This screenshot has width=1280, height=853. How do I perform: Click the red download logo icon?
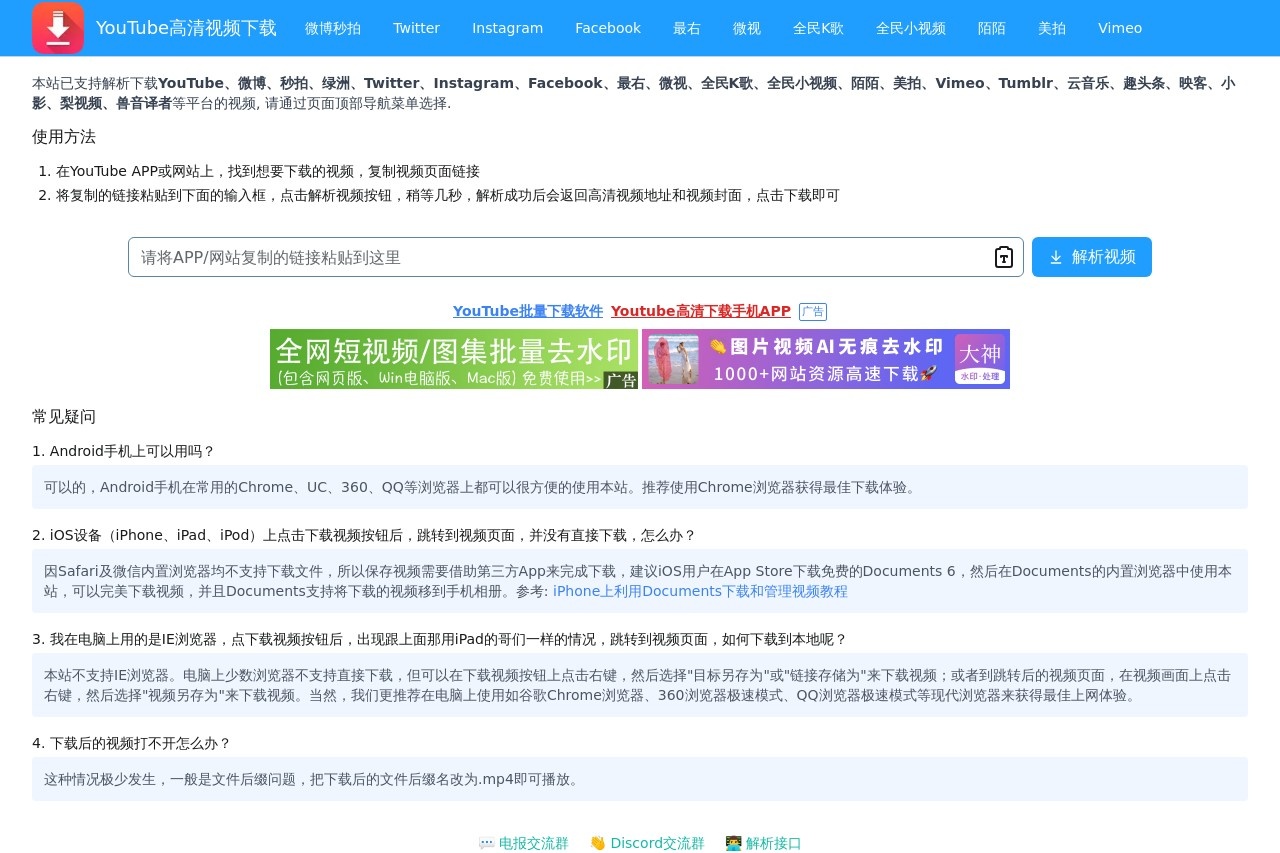57,28
